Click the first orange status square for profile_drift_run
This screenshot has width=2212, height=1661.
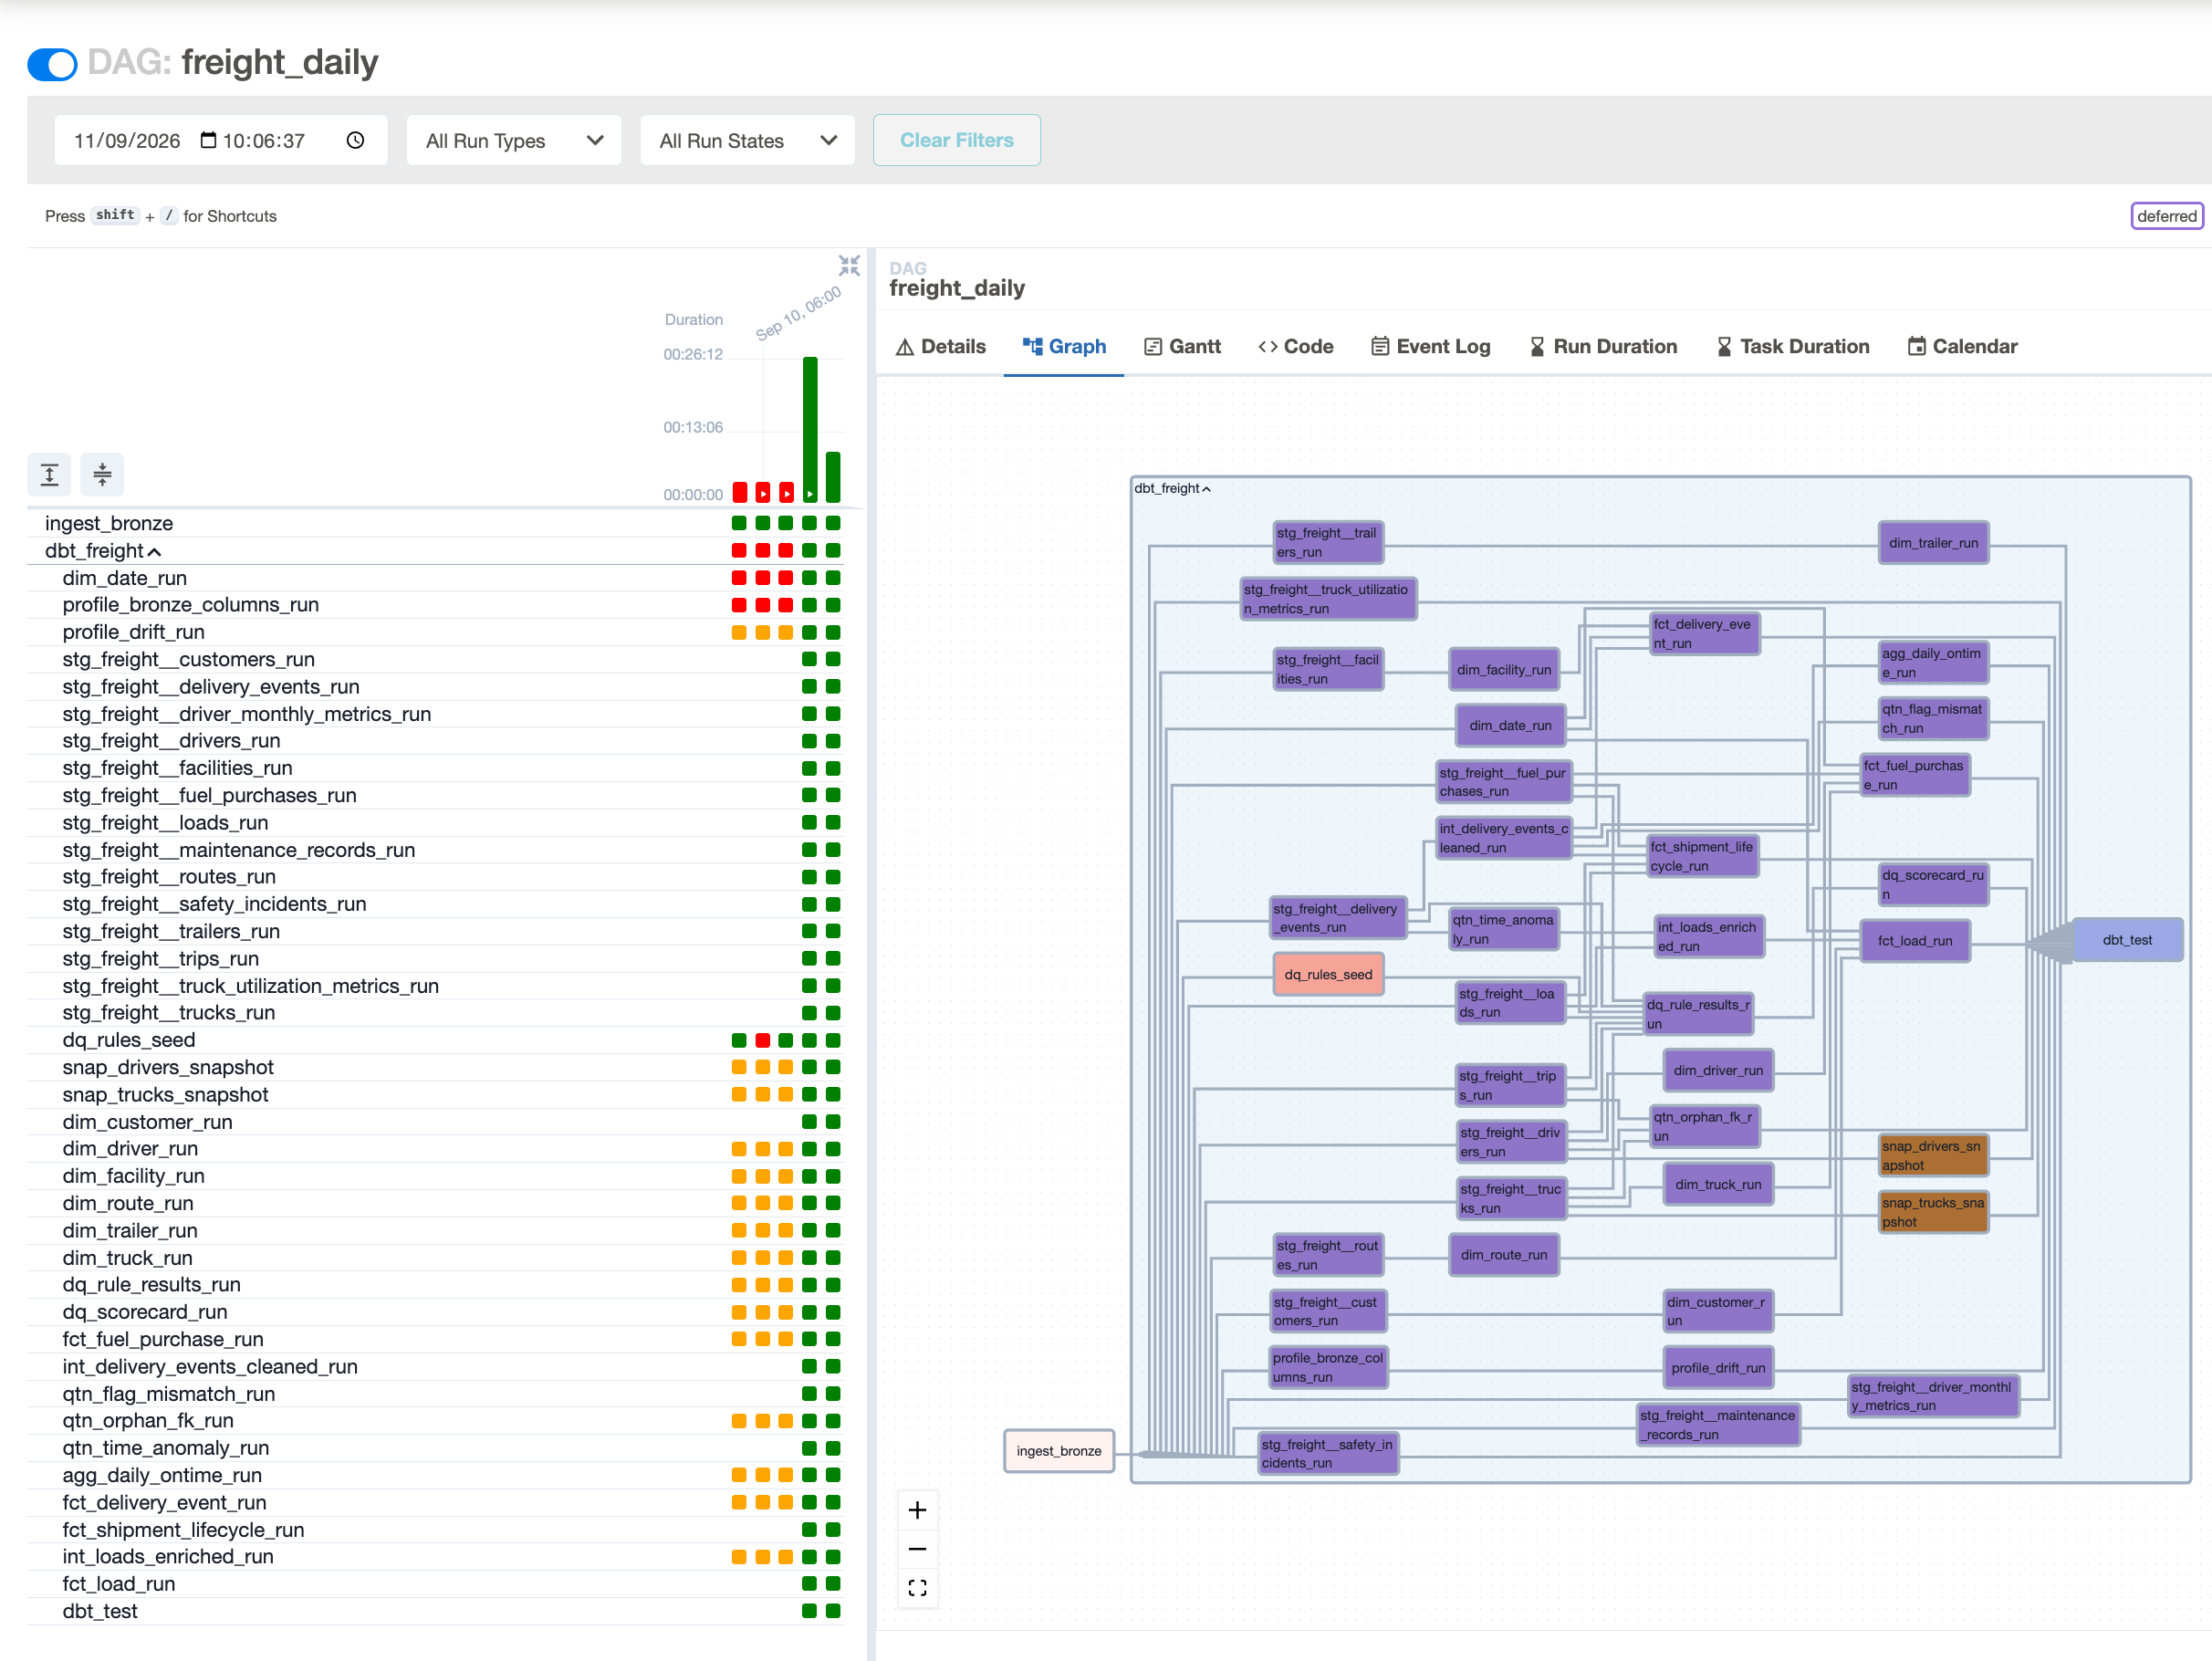[739, 632]
